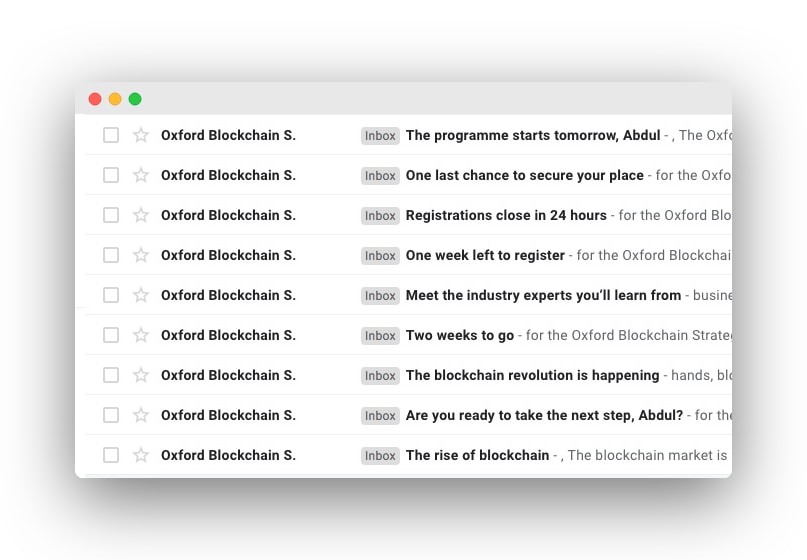Viewport: 807px width, 560px height.
Task: Click sender name on 'The programme starts tomorrow' row
Action: 228,135
